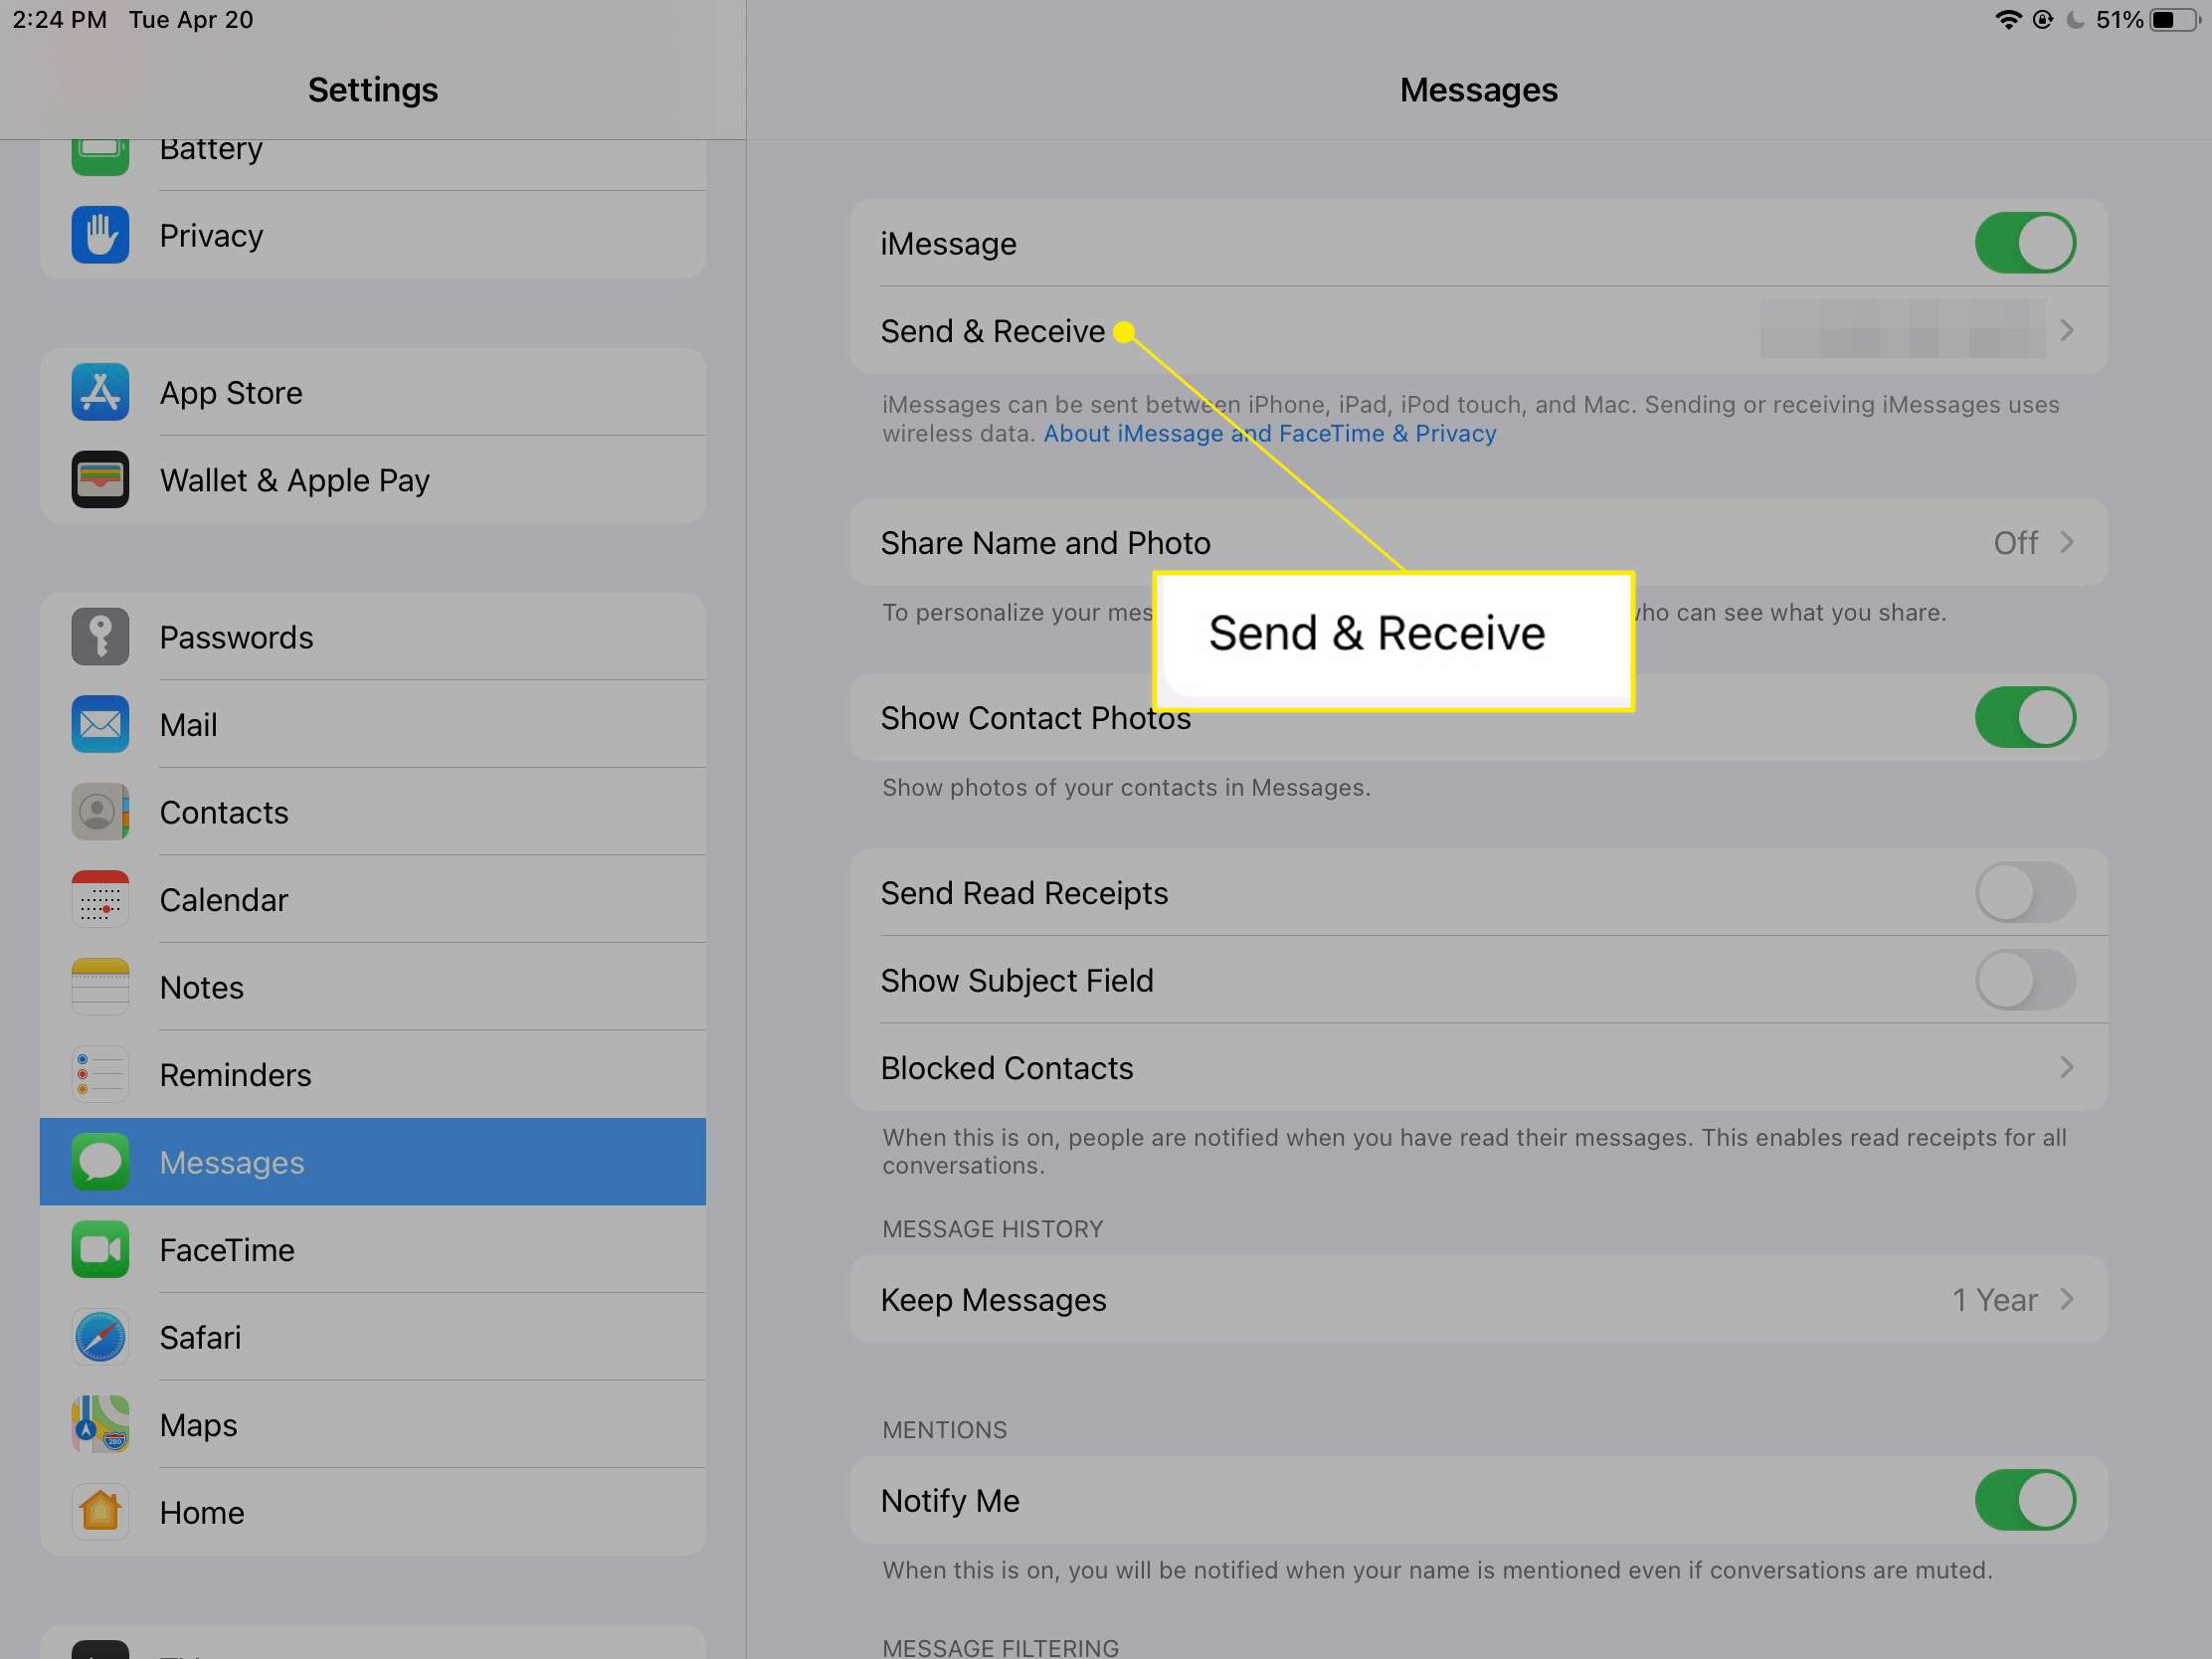Tap the Messages title header
The image size is (2212, 1659).
1478,90
